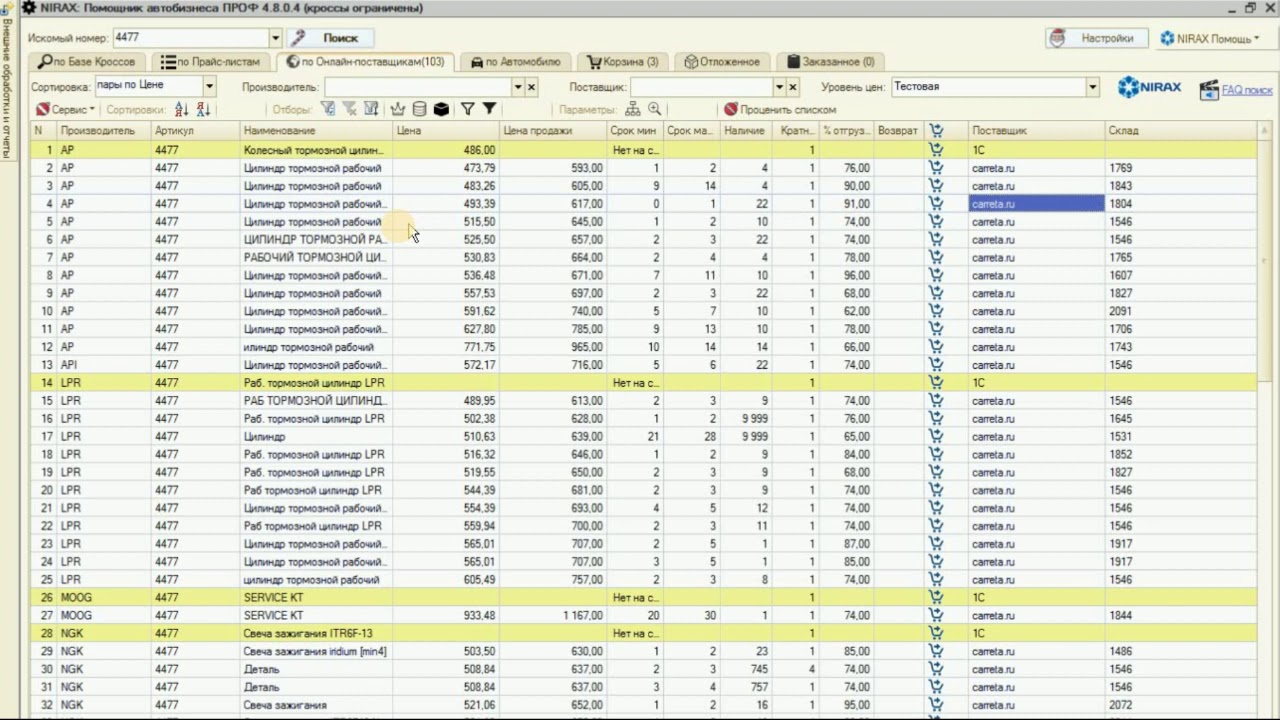Select the highlighted carreta.ru cell in row 4
1280x720 pixels.
click(x=1036, y=203)
